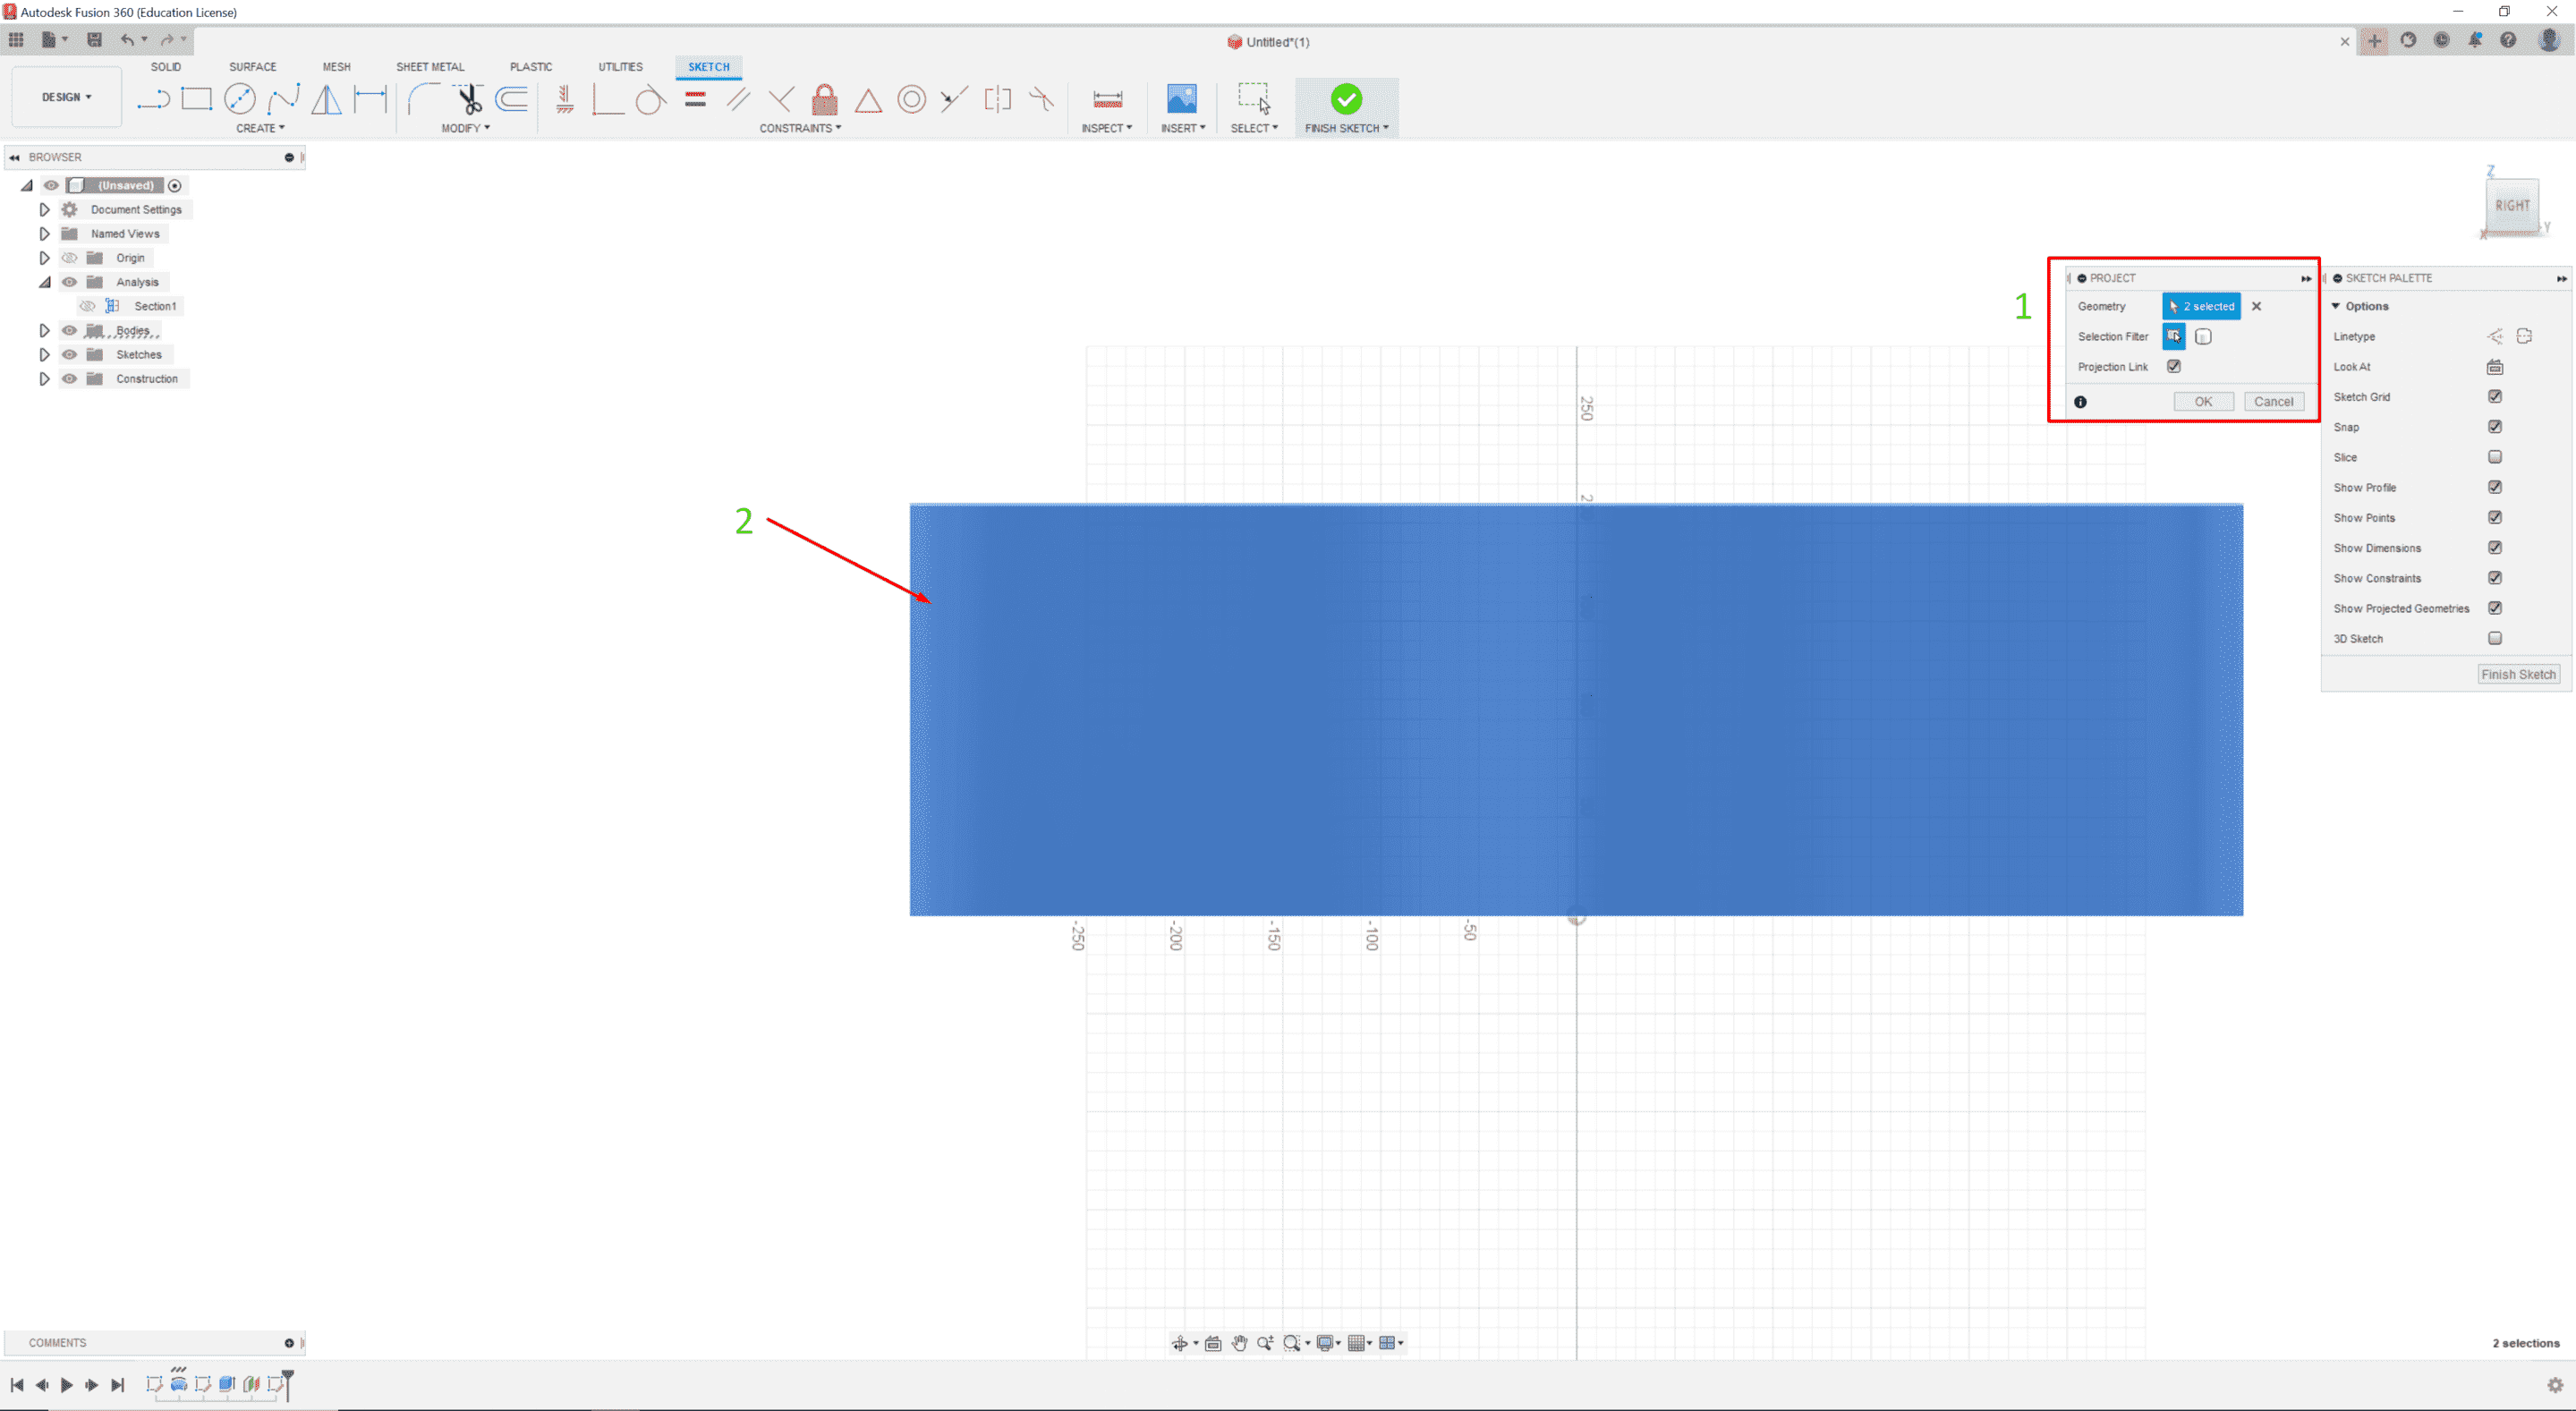Enable the 3D Sketch checkbox
Screen dimensions: 2576x1411
[x=2495, y=638]
